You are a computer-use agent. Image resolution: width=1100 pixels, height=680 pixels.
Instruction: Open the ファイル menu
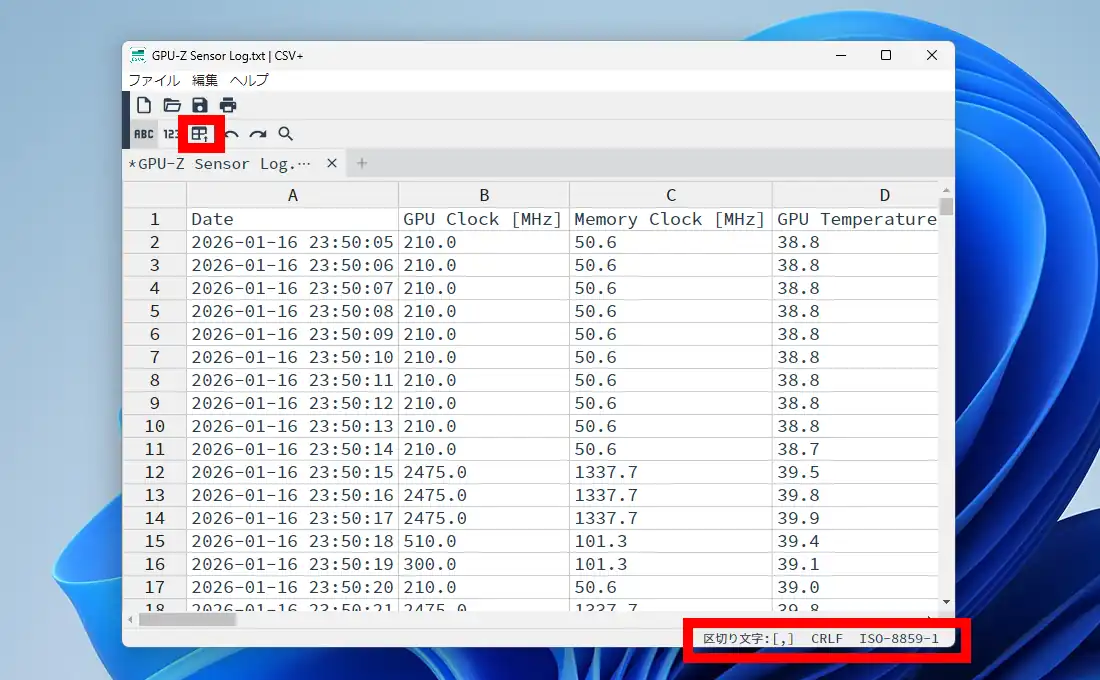pyautogui.click(x=154, y=80)
